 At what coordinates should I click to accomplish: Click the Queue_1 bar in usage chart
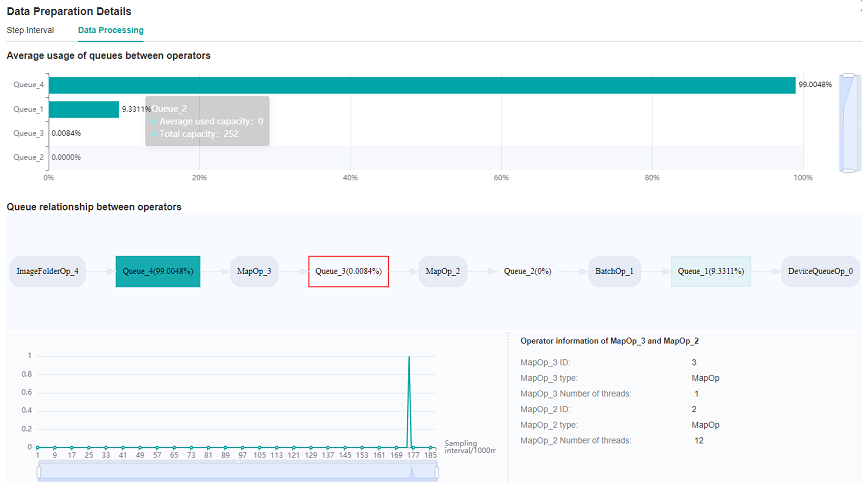click(83, 109)
